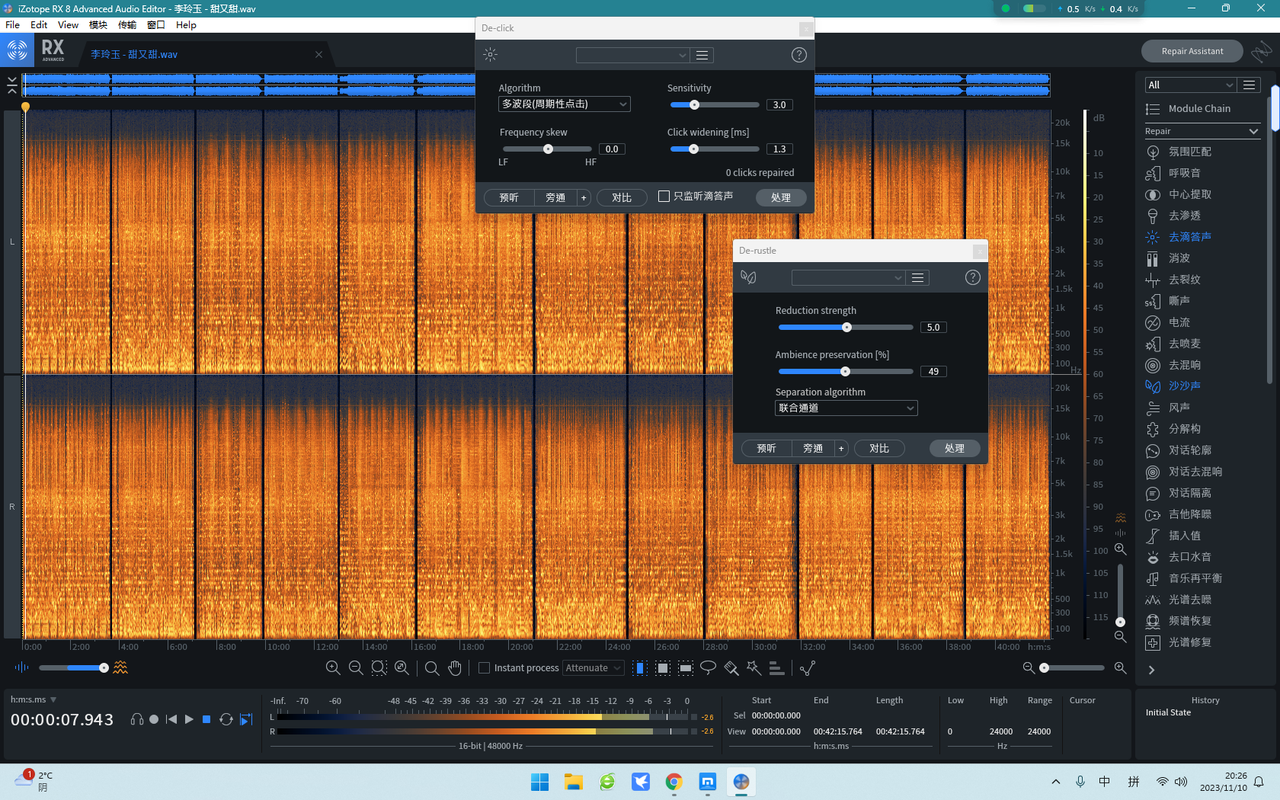
Task: Enable the 只监听滴答声 checkbox
Action: click(x=663, y=197)
